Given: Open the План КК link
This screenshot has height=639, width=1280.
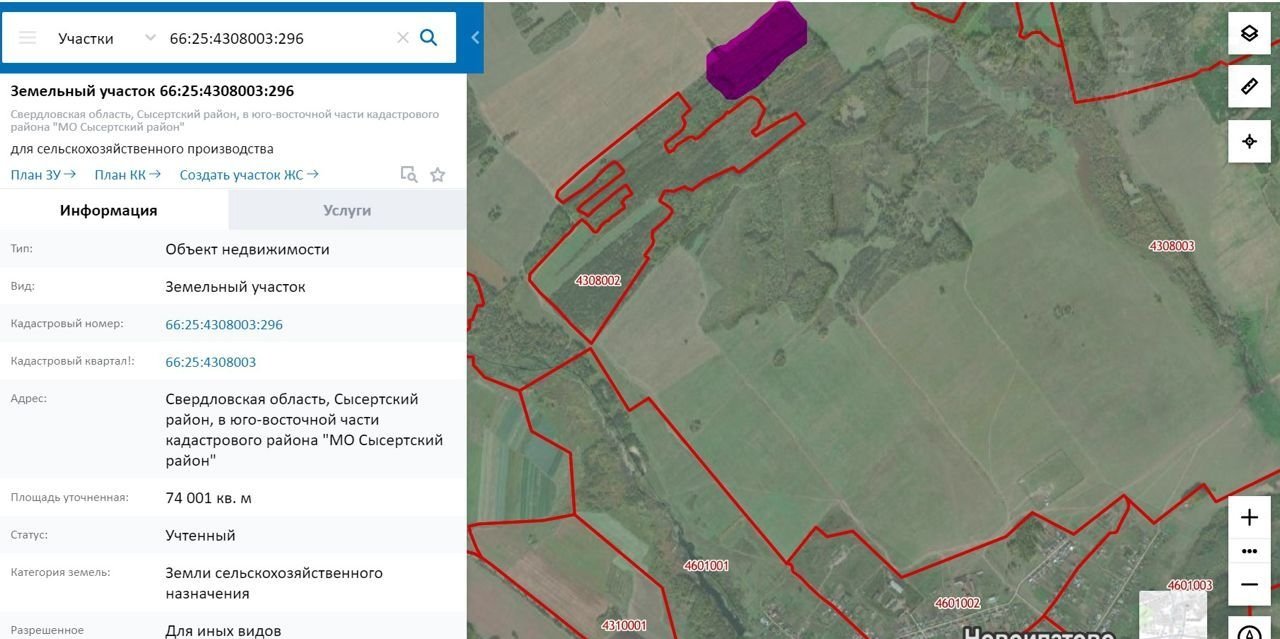Looking at the screenshot, I should point(127,175).
